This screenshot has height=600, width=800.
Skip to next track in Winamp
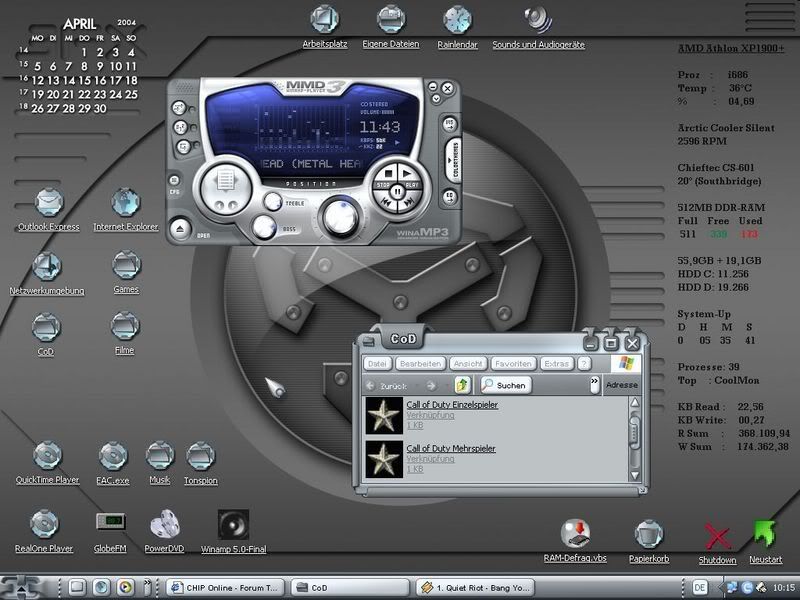coord(409,203)
